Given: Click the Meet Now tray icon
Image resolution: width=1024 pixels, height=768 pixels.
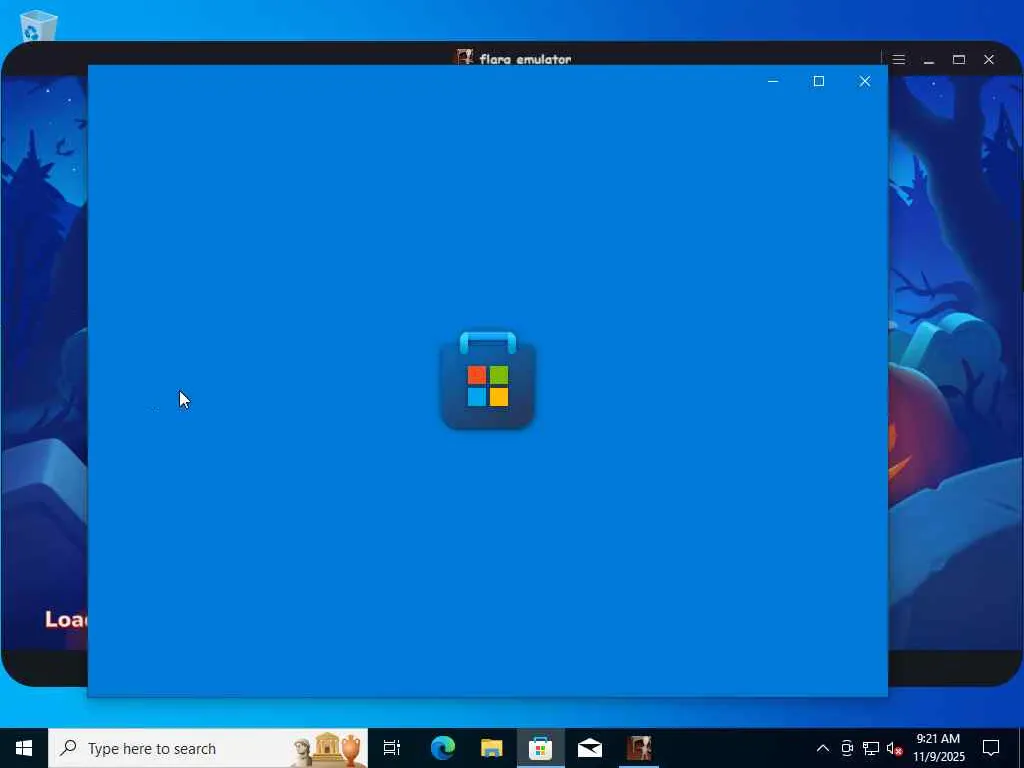Looking at the screenshot, I should pyautogui.click(x=847, y=748).
